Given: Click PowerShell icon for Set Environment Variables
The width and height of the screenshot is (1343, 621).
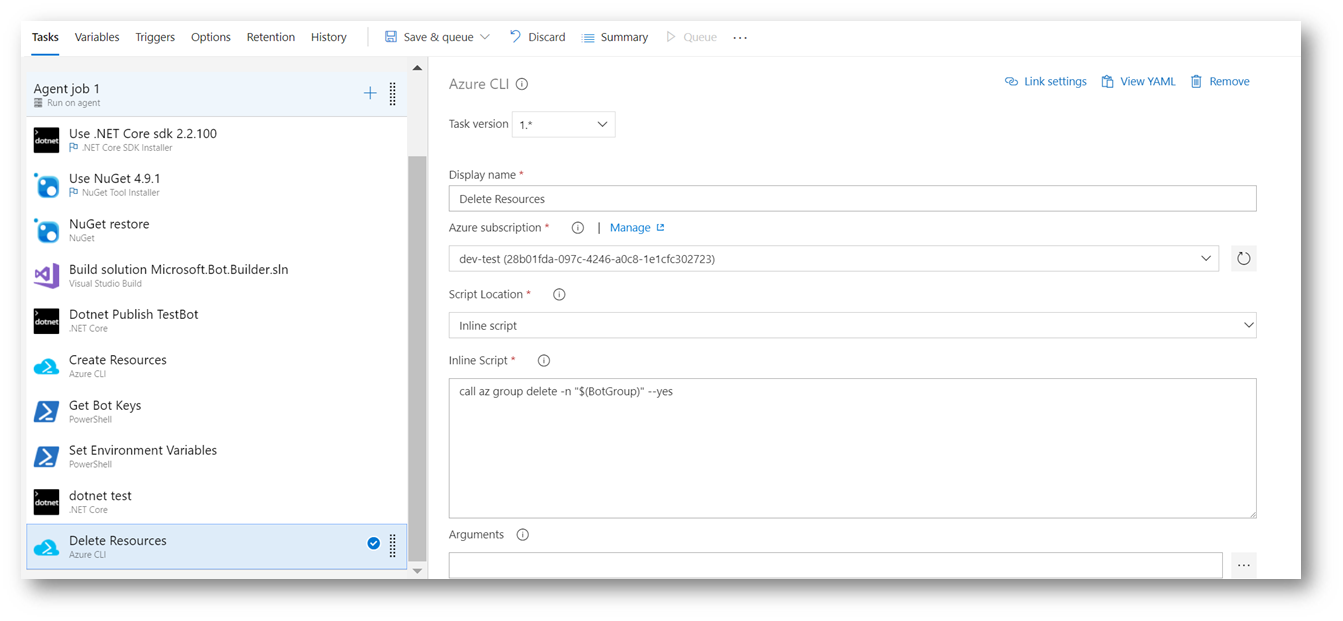Looking at the screenshot, I should pos(46,457).
